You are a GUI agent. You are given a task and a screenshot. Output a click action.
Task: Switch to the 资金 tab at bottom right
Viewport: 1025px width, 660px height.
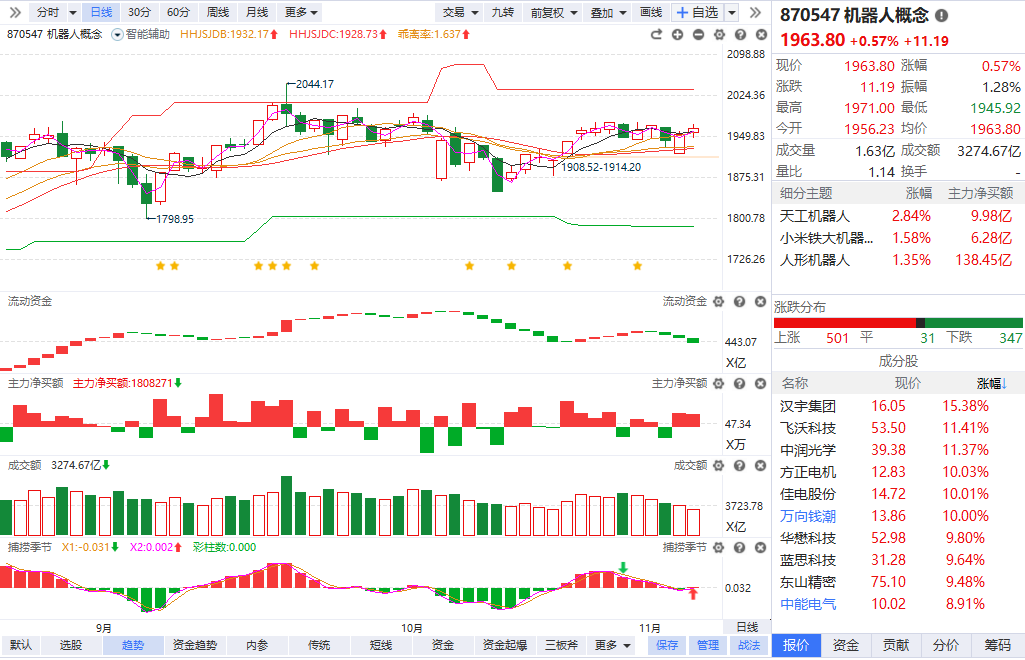(846, 645)
